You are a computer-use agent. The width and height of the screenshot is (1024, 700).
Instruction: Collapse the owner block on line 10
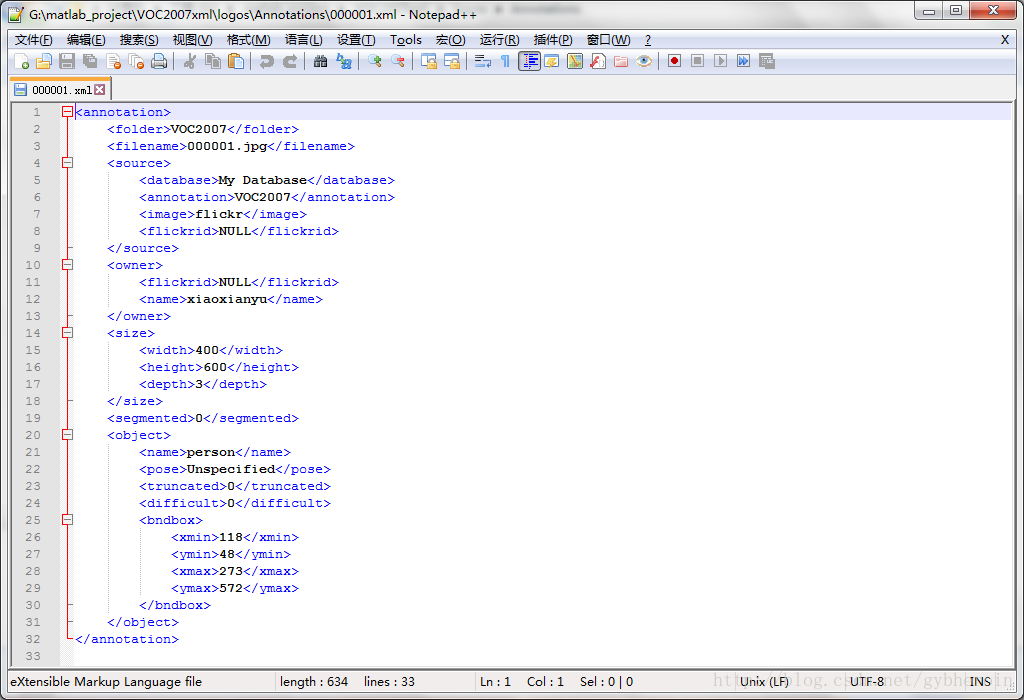pos(67,264)
